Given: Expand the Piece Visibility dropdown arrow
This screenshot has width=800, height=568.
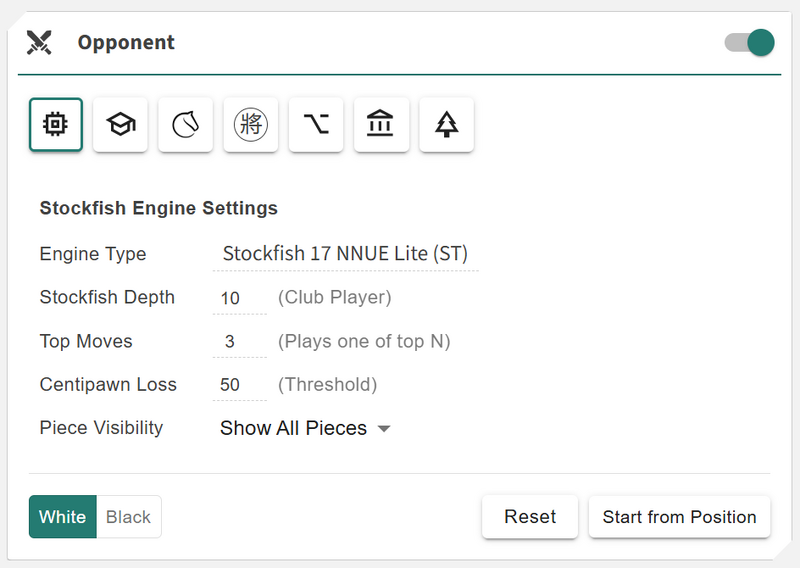Looking at the screenshot, I should (384, 429).
